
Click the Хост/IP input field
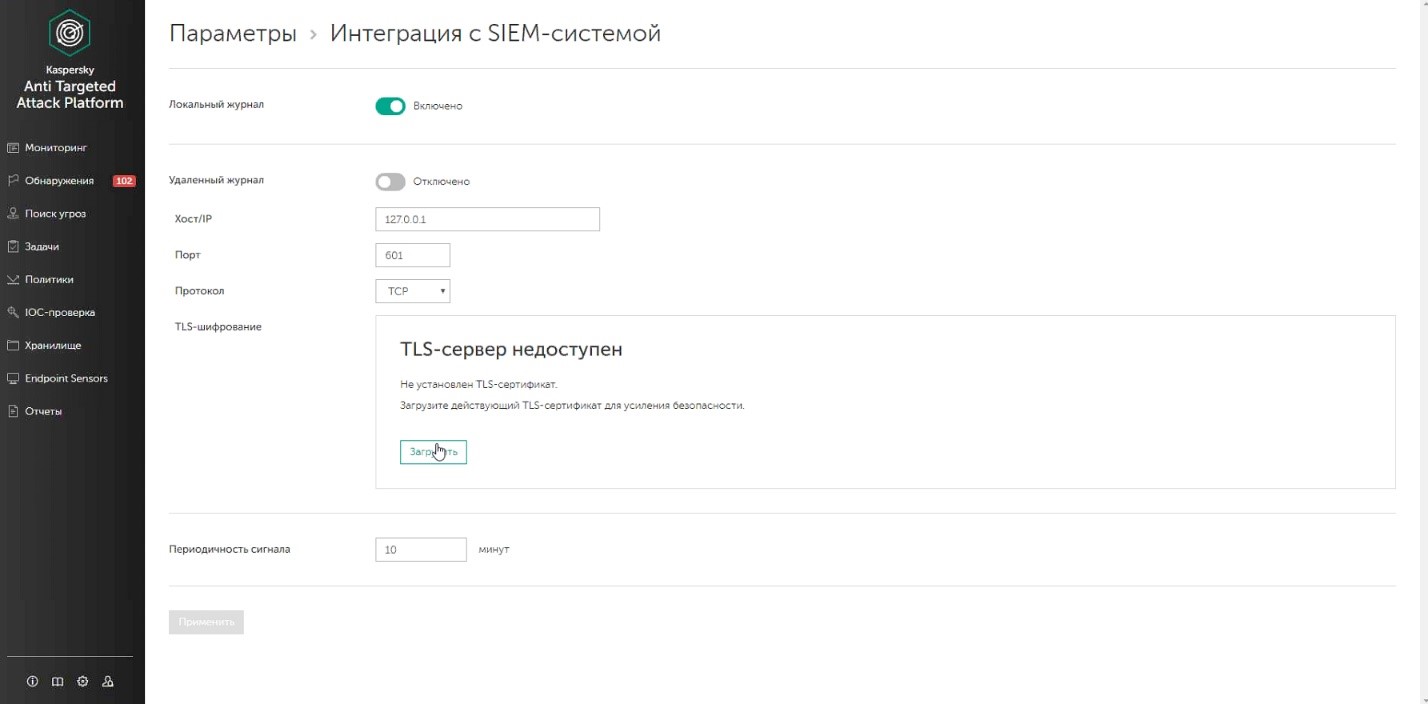coord(487,219)
